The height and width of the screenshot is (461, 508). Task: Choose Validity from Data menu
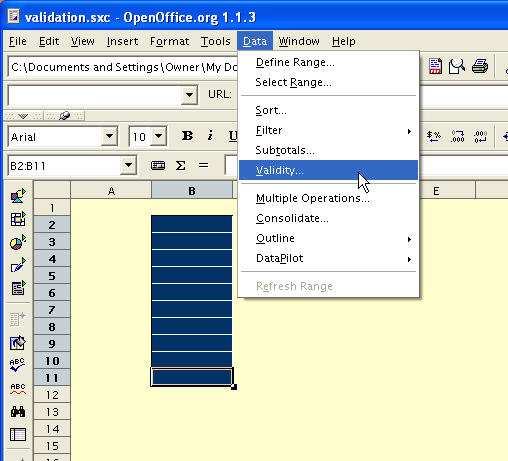pos(328,170)
